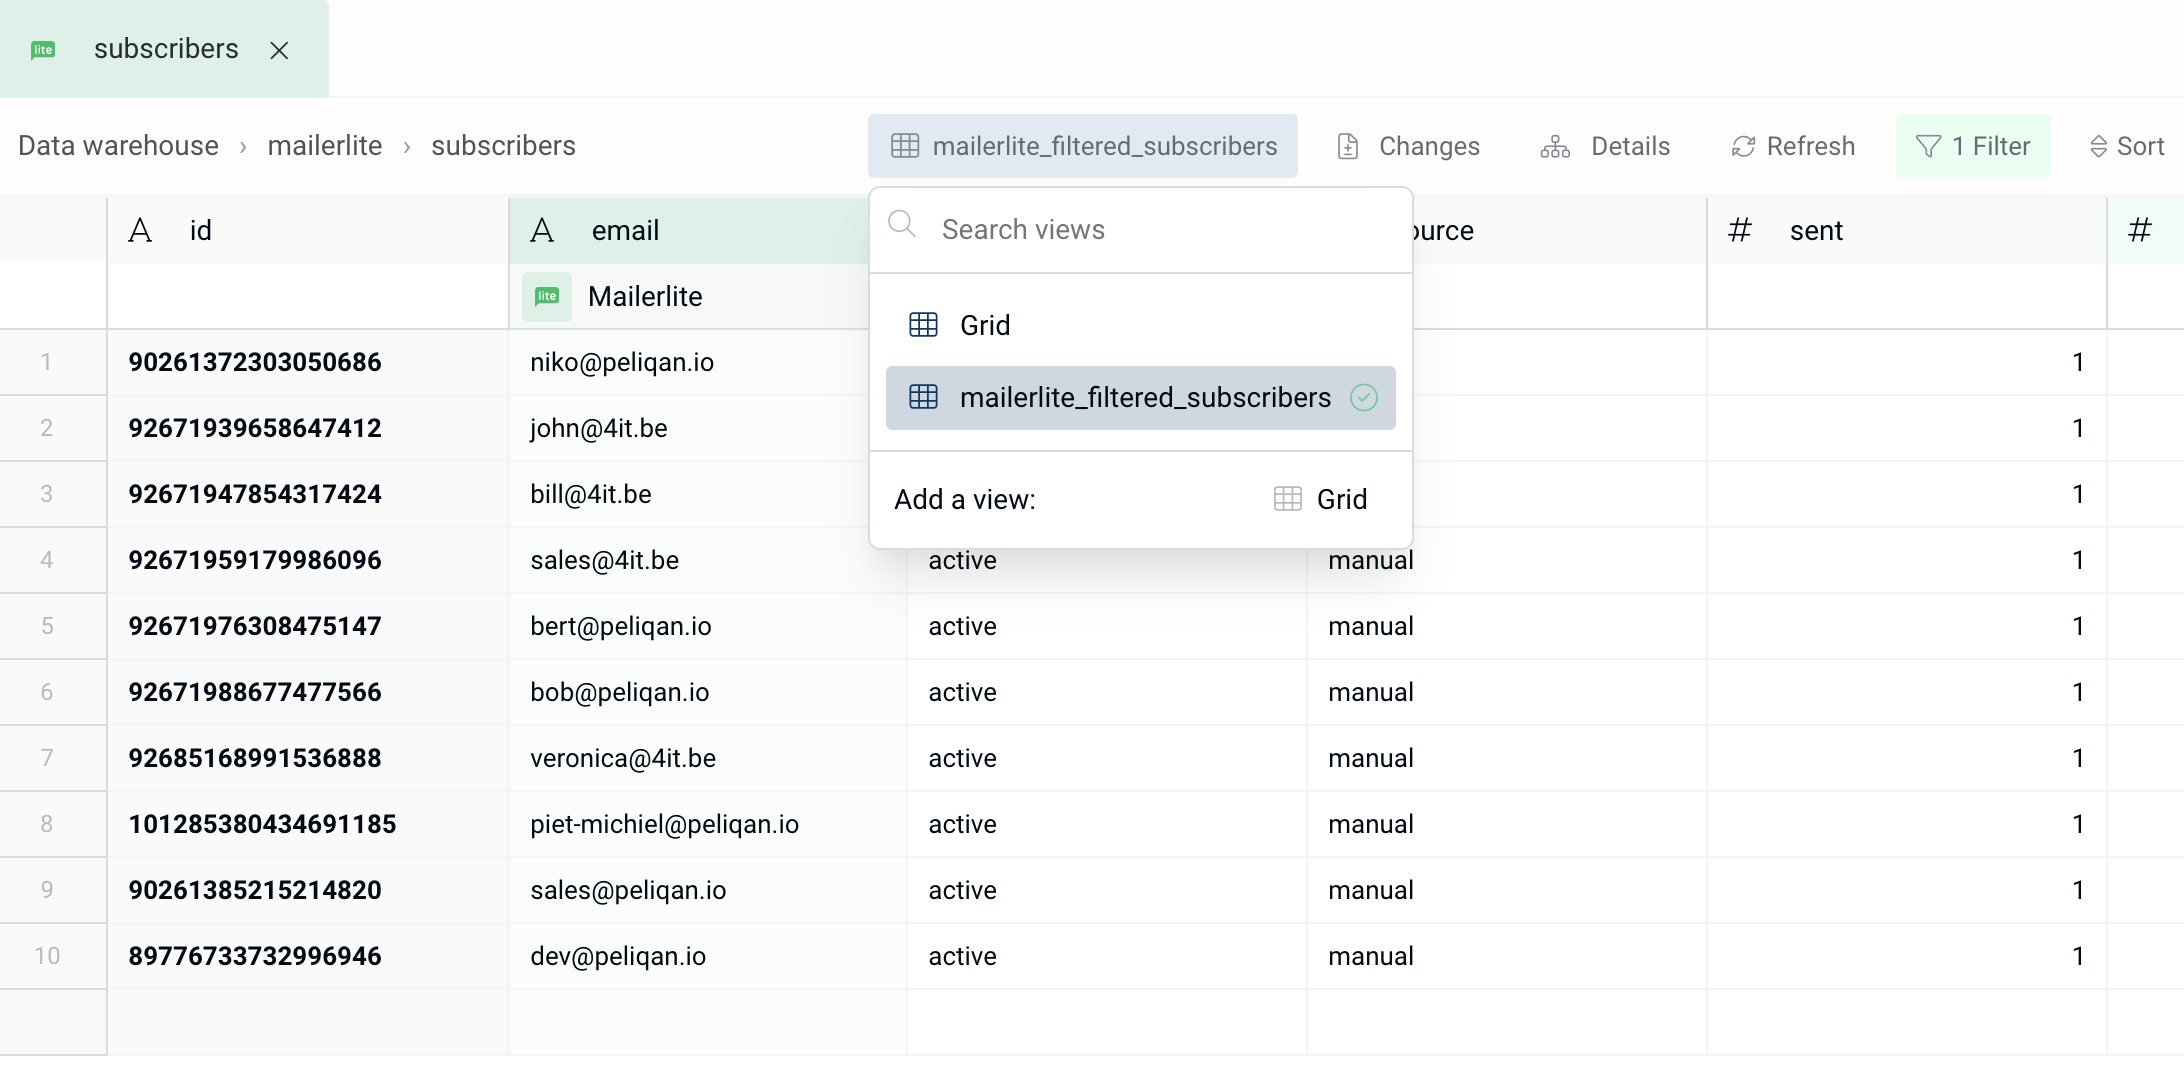Viewport: 2184px width, 1074px height.
Task: Refresh the table data
Action: click(1793, 146)
